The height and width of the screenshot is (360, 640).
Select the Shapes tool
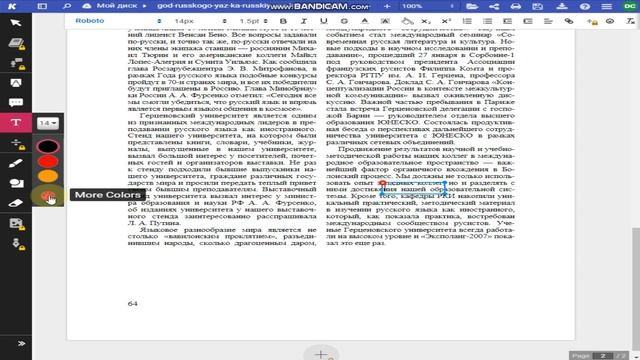point(16,183)
